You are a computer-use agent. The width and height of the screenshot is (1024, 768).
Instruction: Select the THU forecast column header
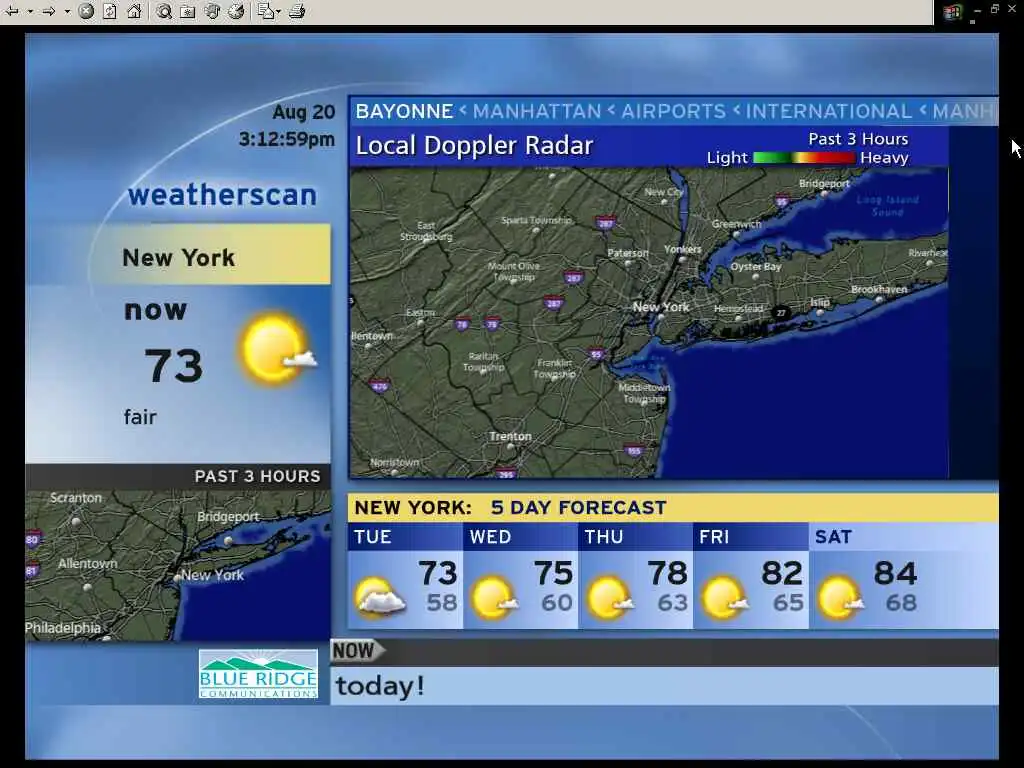click(x=635, y=537)
